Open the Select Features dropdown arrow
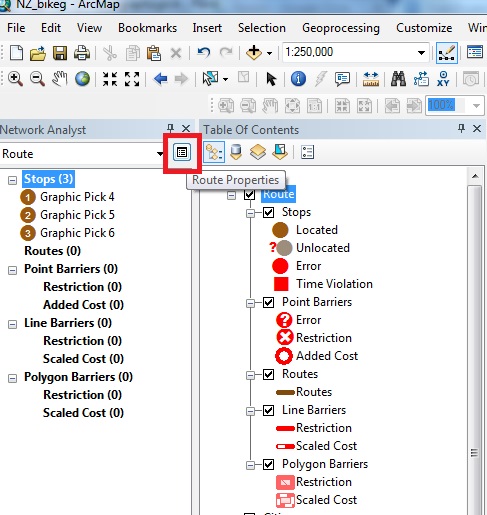The image size is (487, 515). pyautogui.click(x=226, y=79)
